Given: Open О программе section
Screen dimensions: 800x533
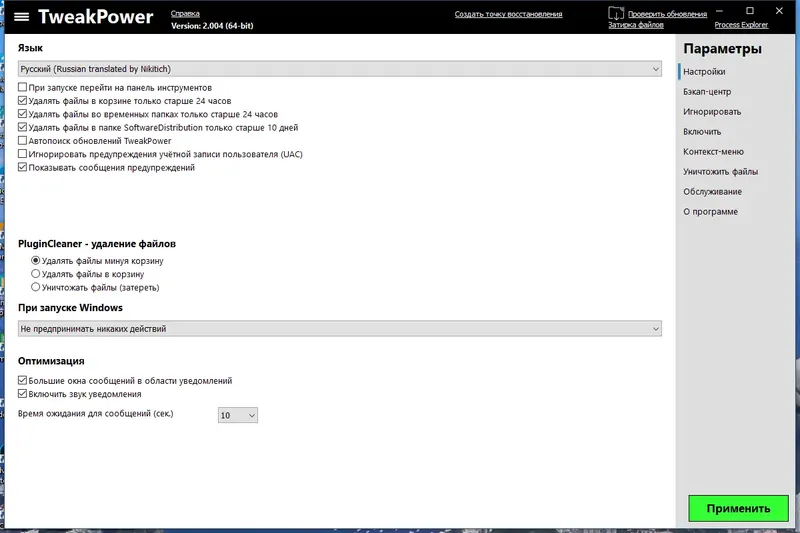Looking at the screenshot, I should point(710,212).
